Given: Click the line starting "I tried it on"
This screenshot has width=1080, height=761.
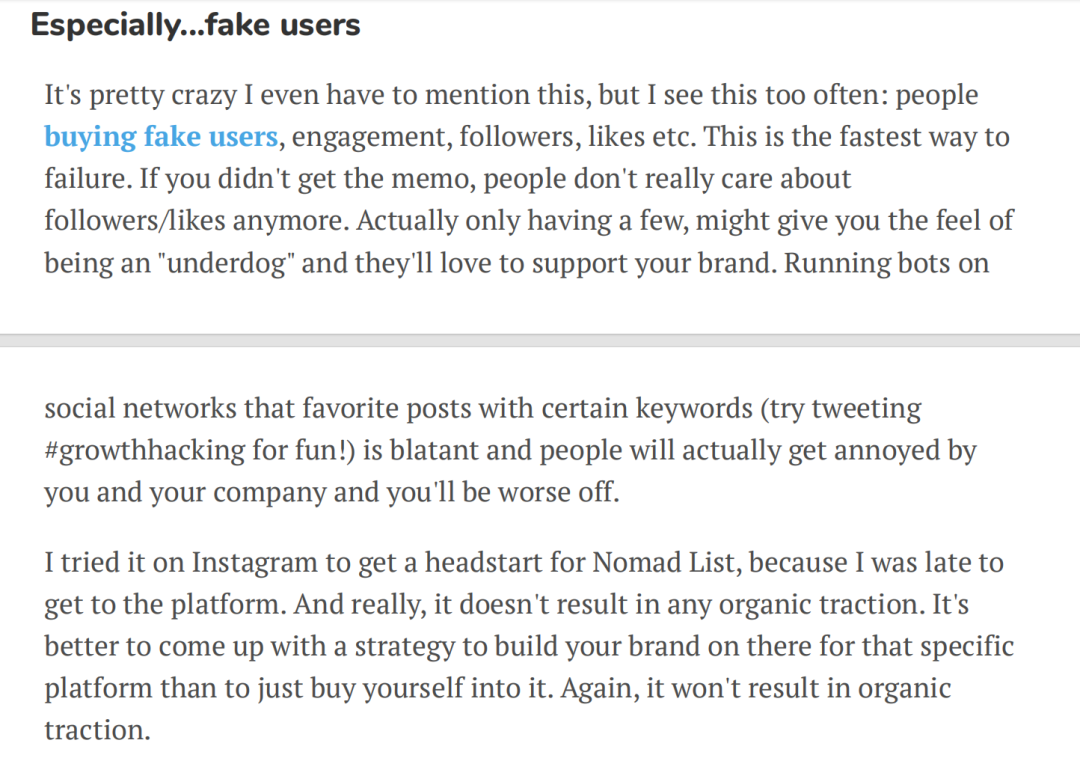Looking at the screenshot, I should 524,563.
